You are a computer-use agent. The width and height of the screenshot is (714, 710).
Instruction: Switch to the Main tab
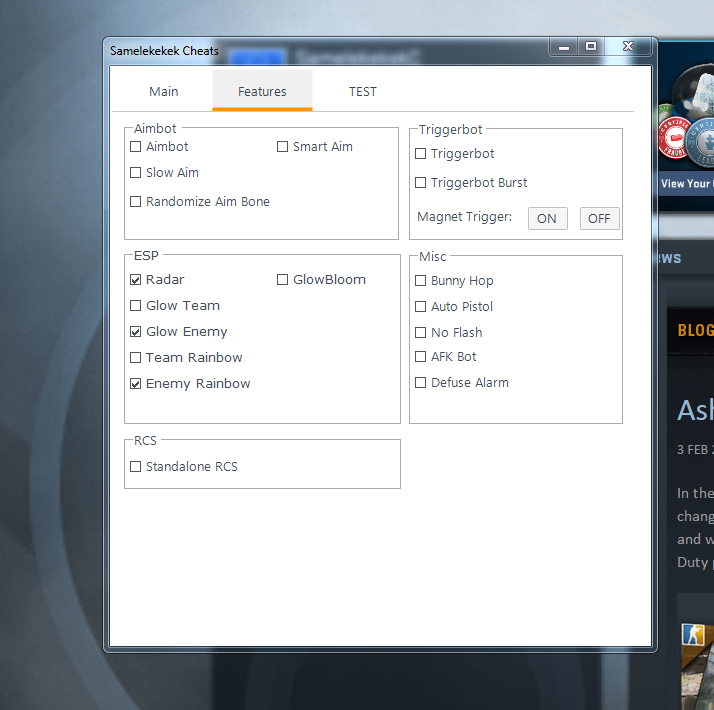tap(163, 92)
